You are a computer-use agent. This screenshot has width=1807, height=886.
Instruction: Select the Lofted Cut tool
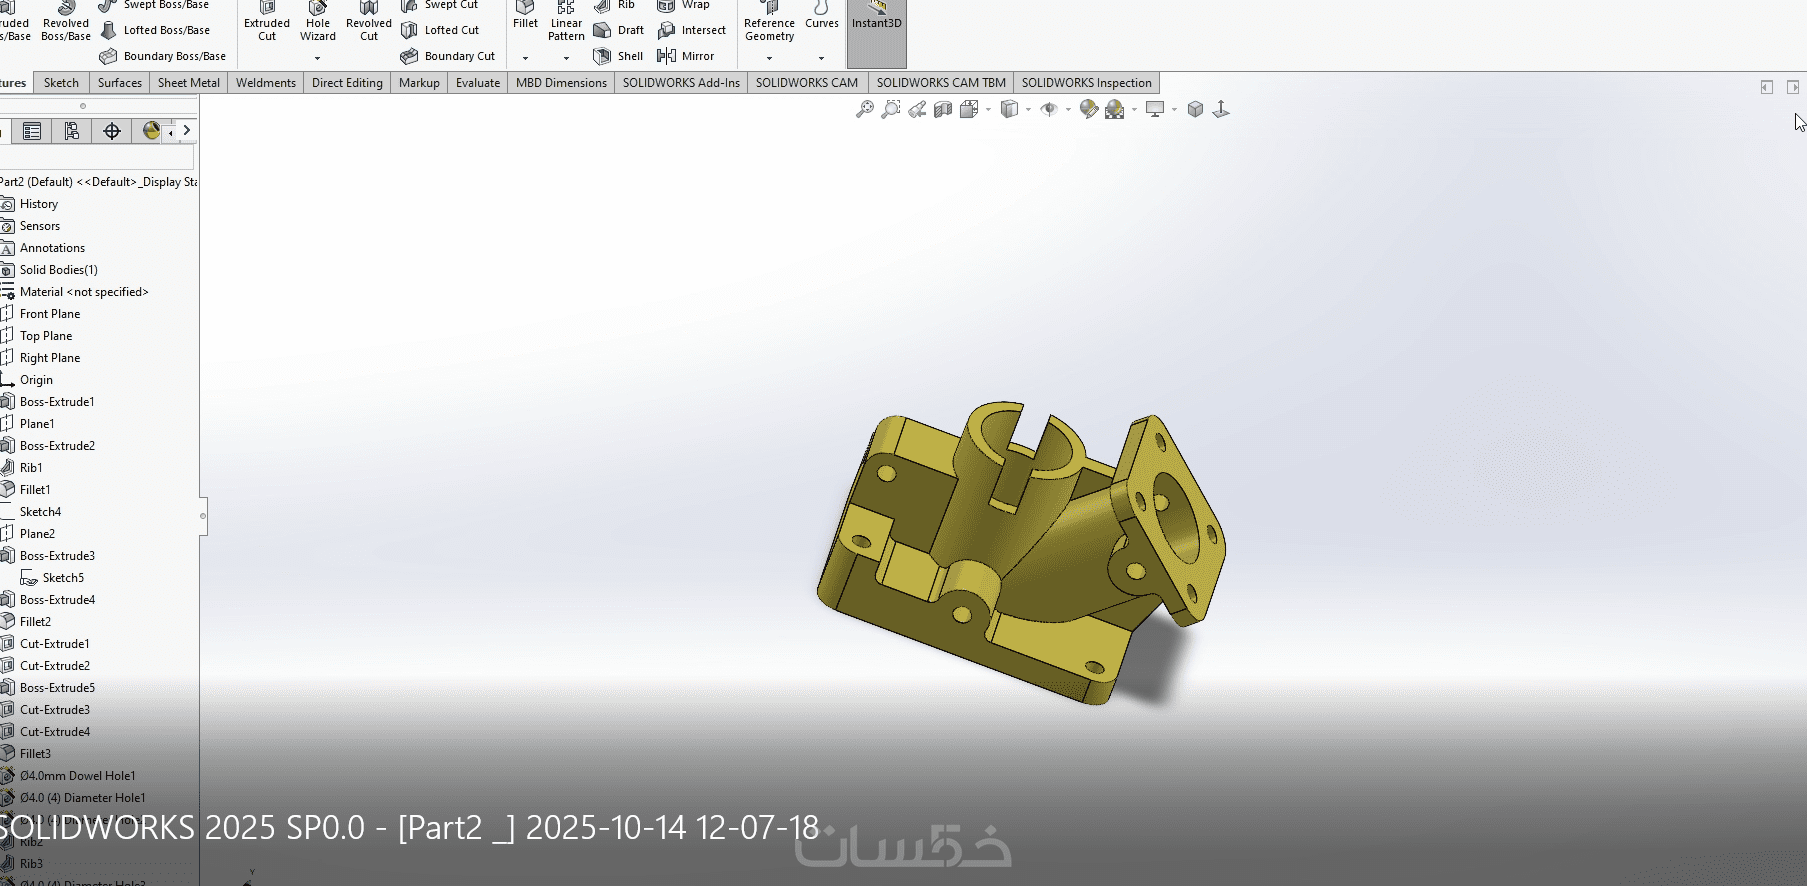[x=440, y=30]
